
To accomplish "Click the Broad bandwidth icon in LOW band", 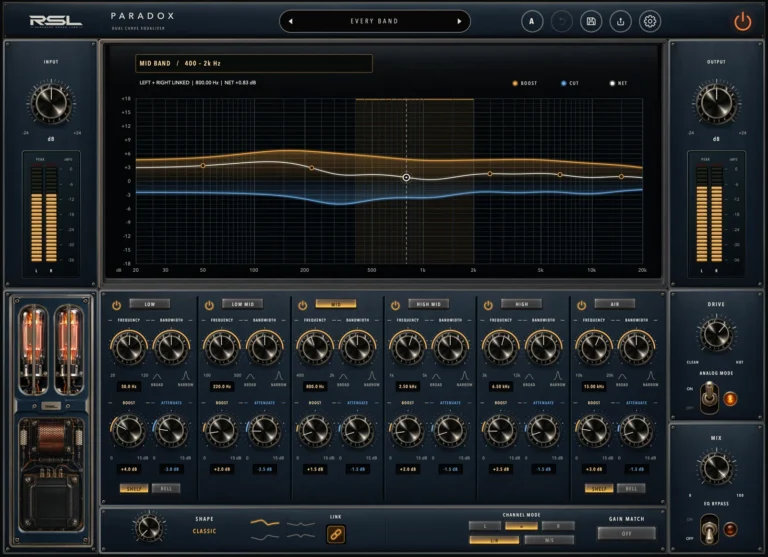I will [157, 377].
